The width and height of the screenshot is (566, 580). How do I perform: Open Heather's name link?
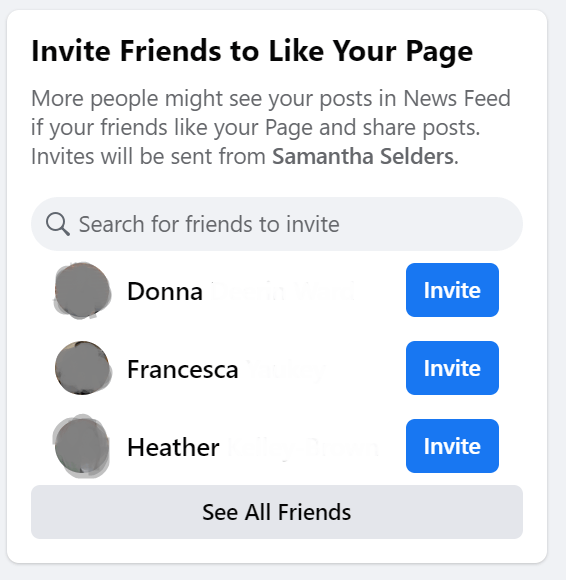(252, 447)
